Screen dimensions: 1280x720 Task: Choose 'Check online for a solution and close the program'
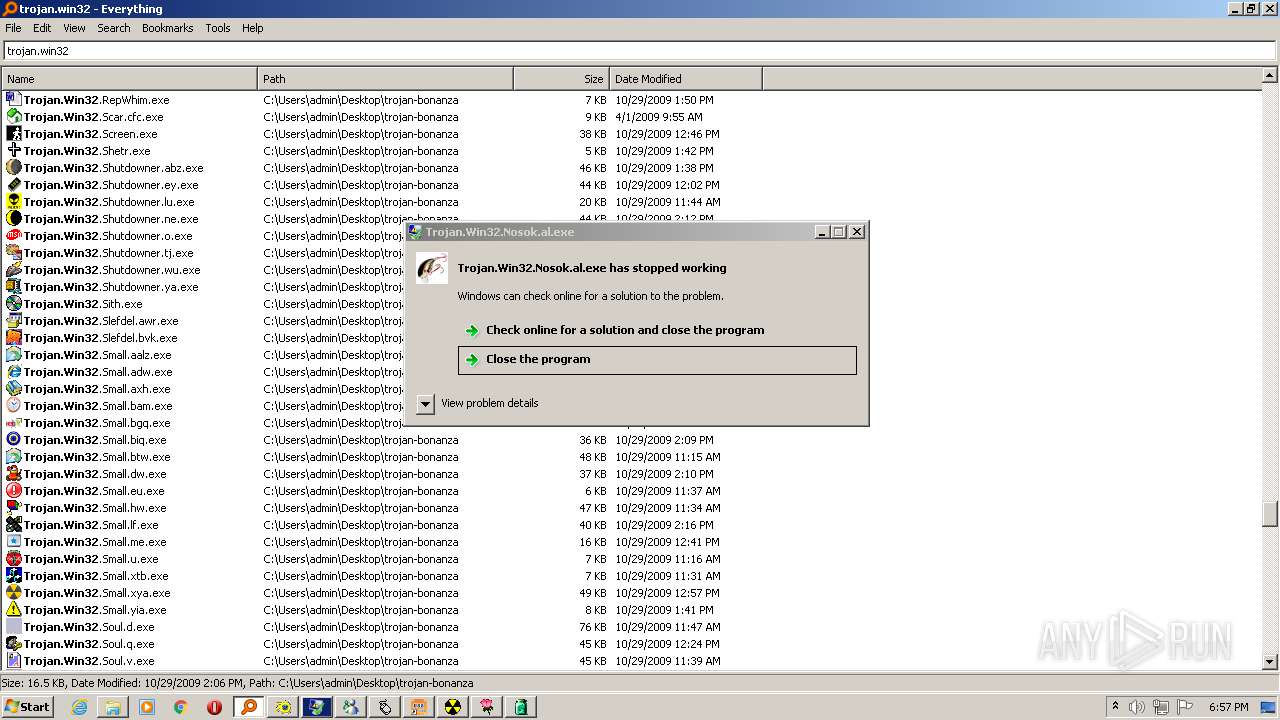[x=657, y=330]
